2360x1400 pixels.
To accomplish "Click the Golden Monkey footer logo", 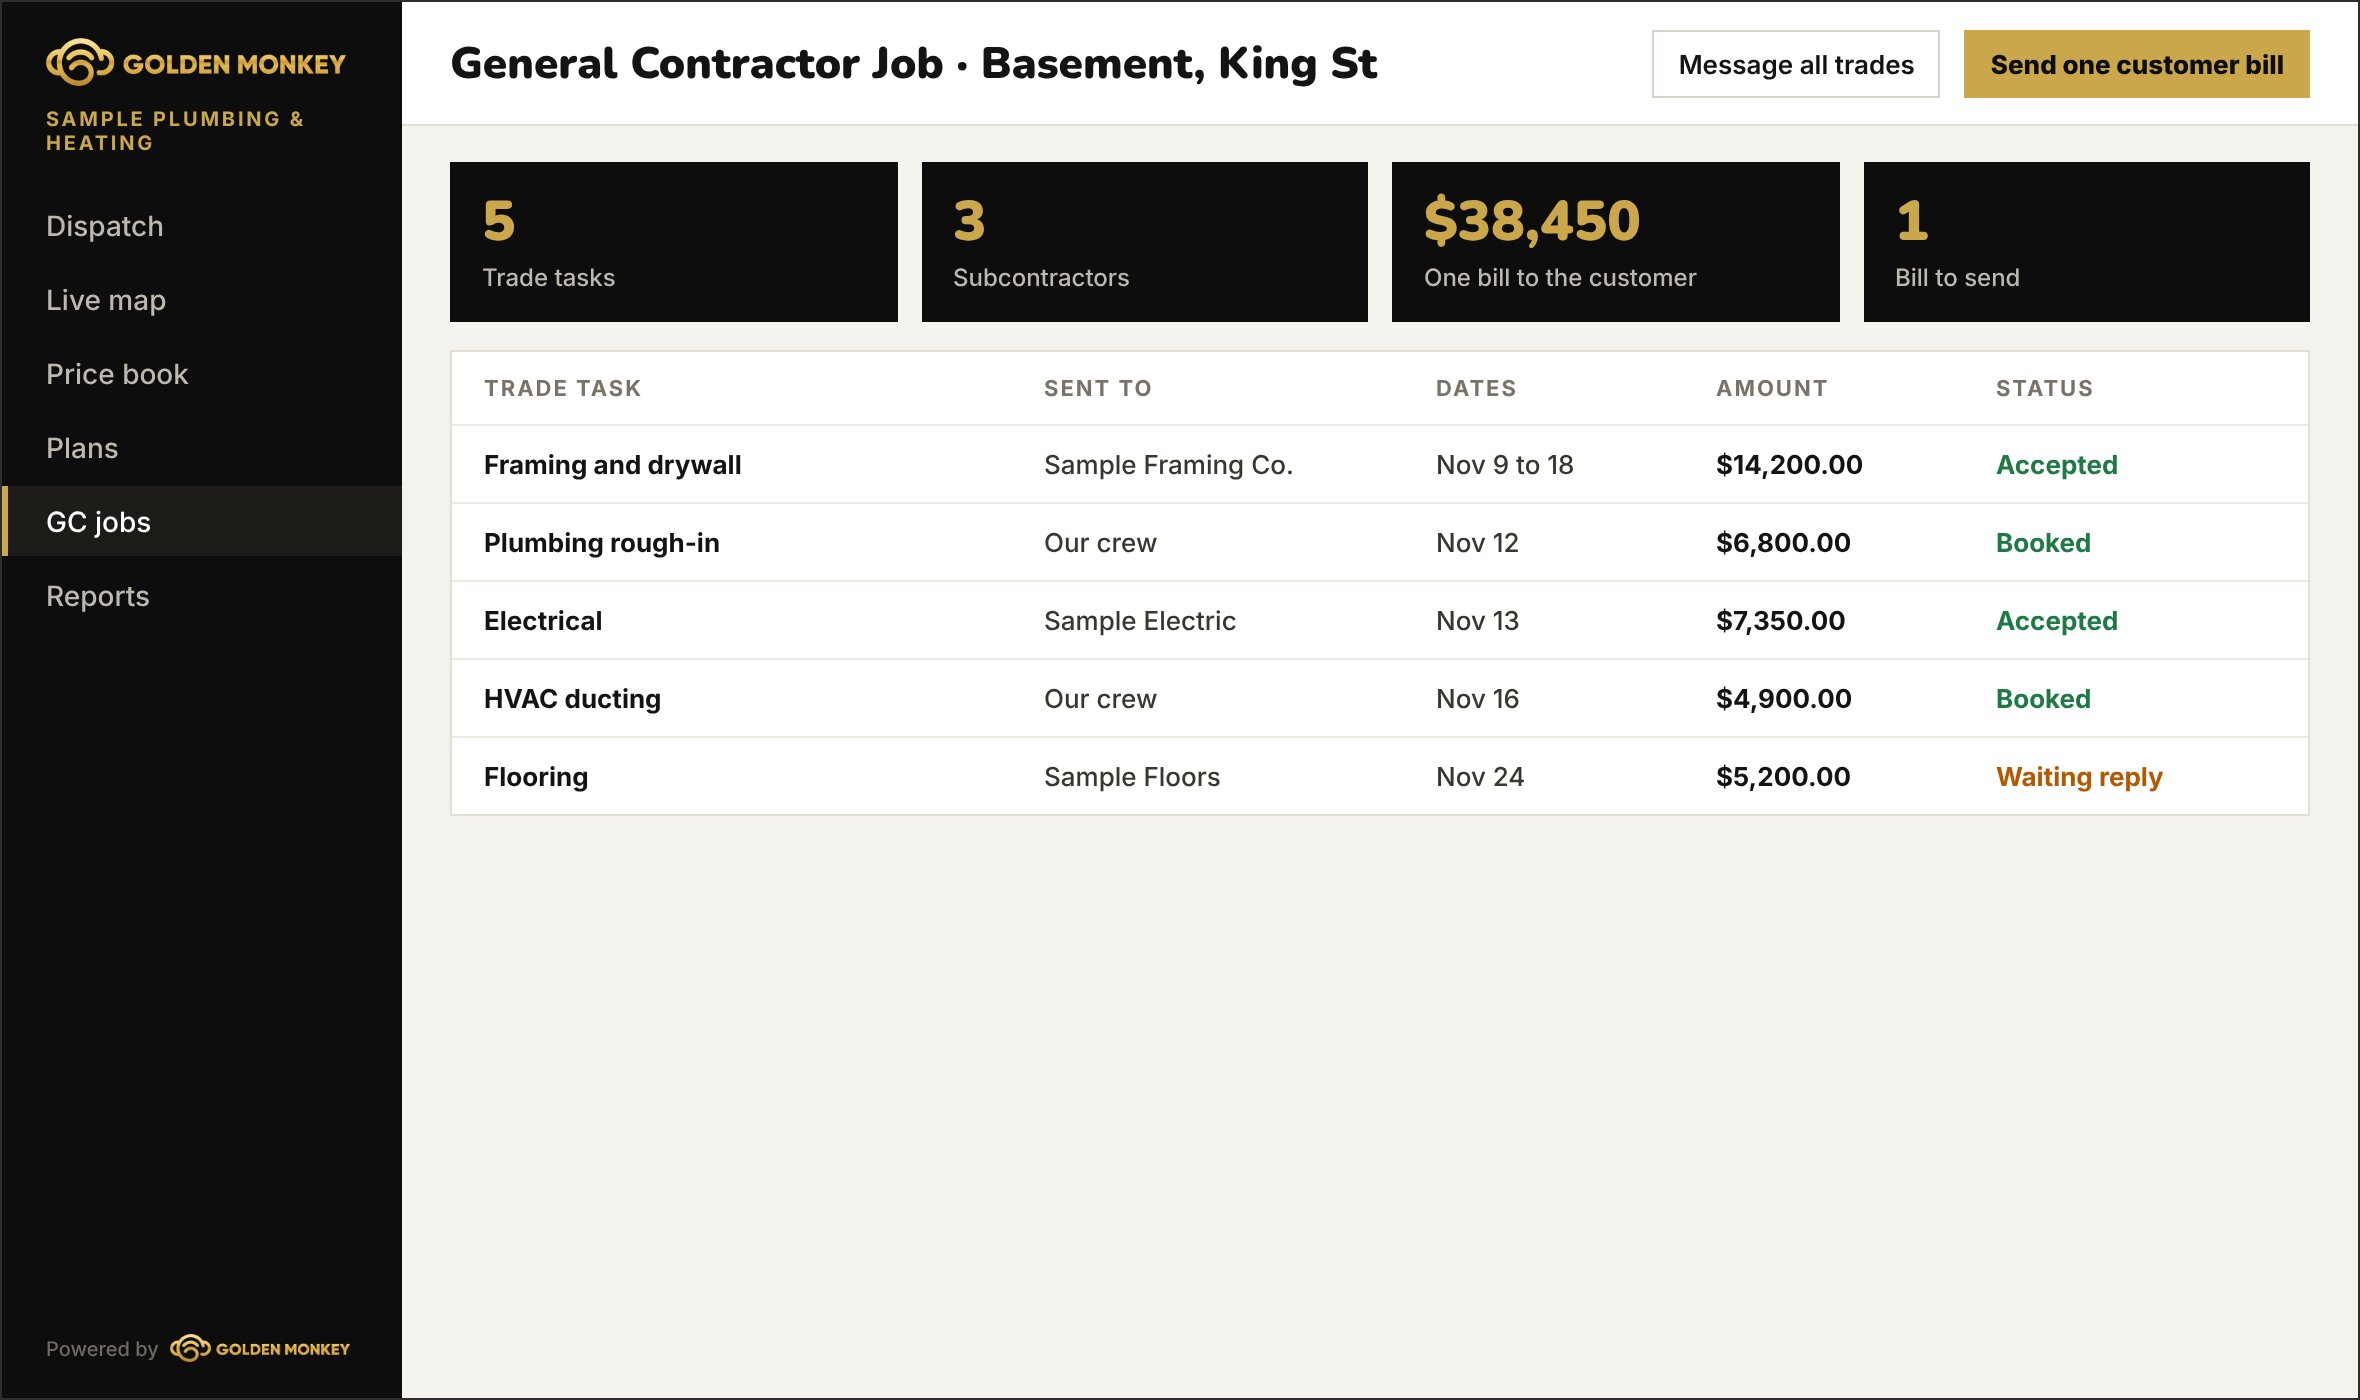I will [260, 1348].
